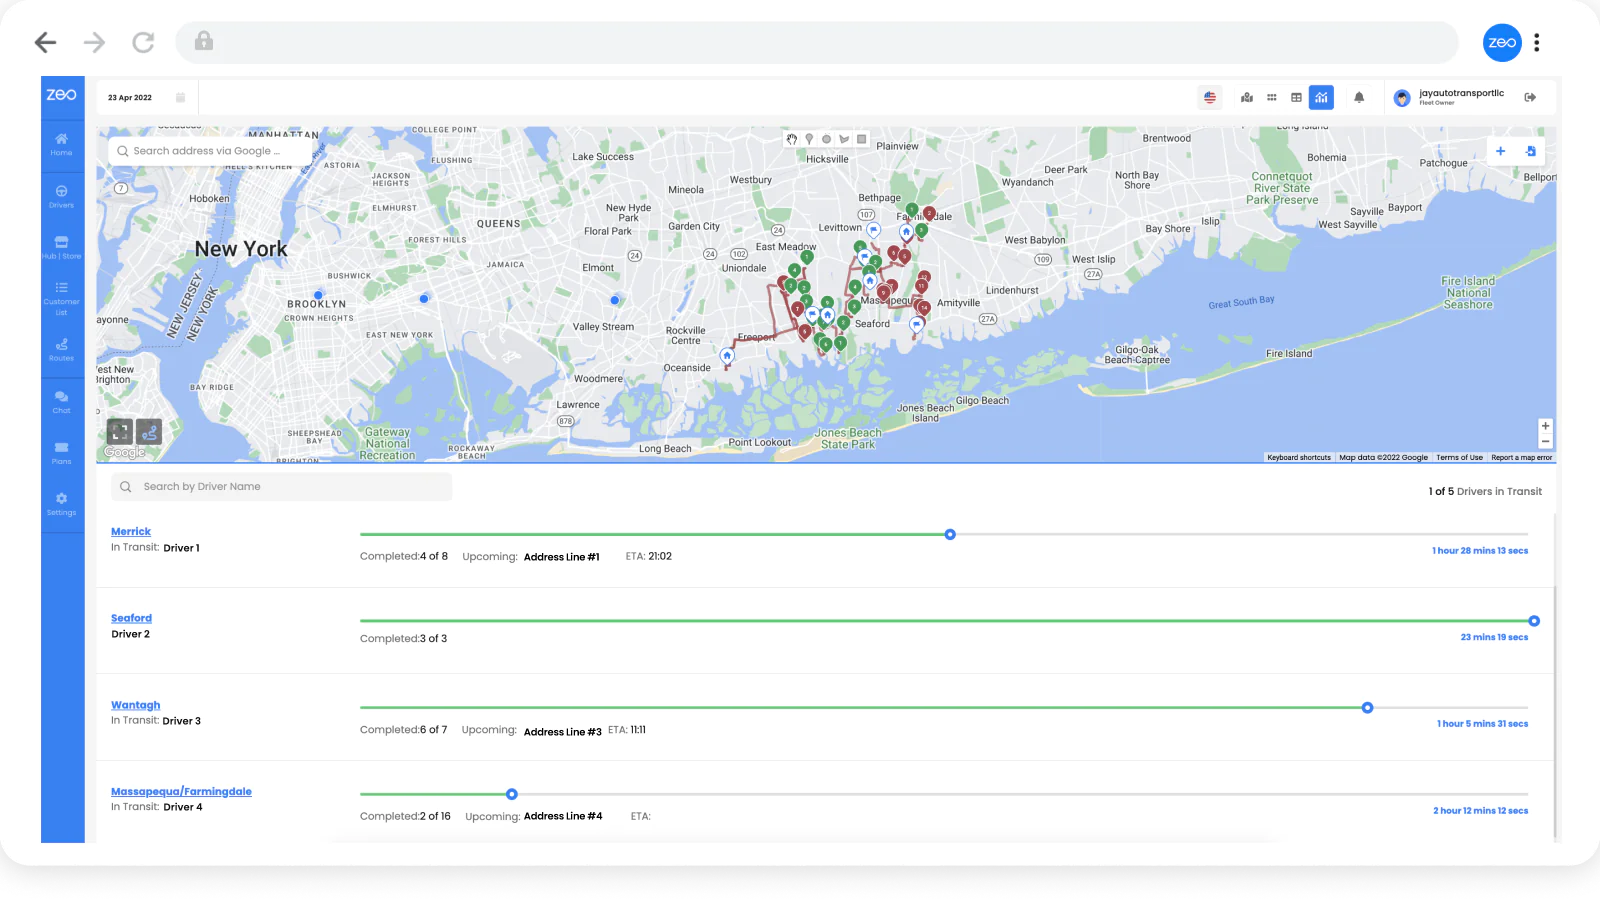Click the Zeo browser extension icon

pos(1502,43)
